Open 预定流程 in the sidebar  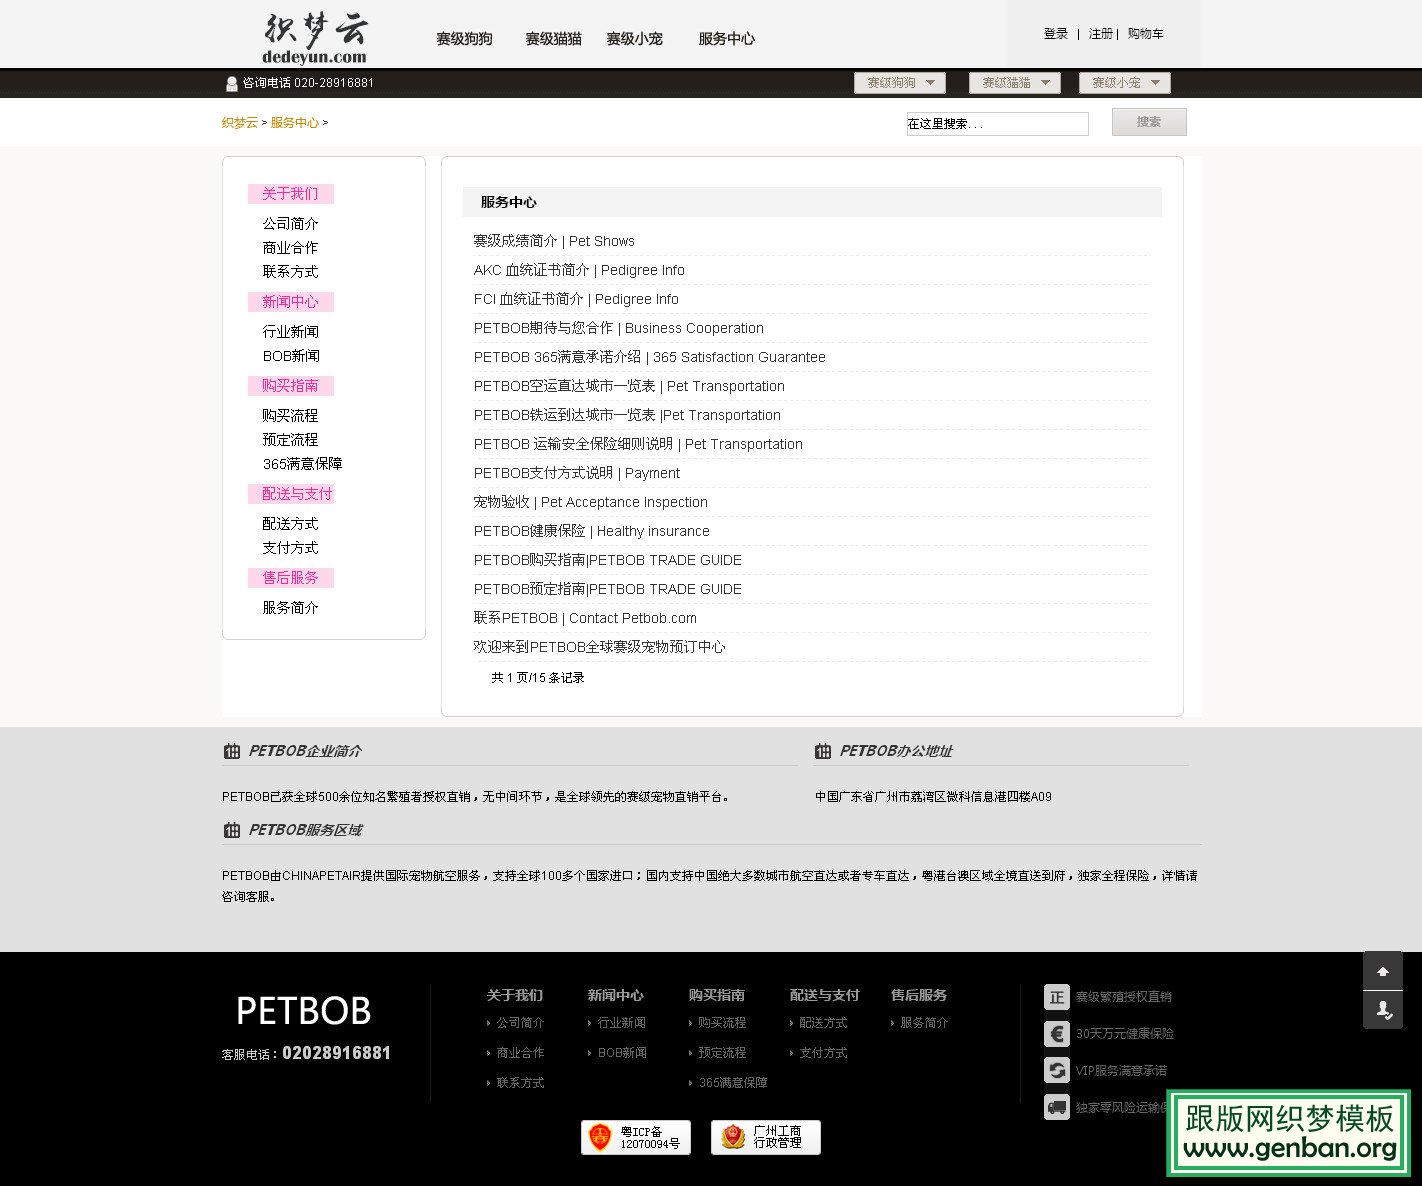click(x=291, y=440)
